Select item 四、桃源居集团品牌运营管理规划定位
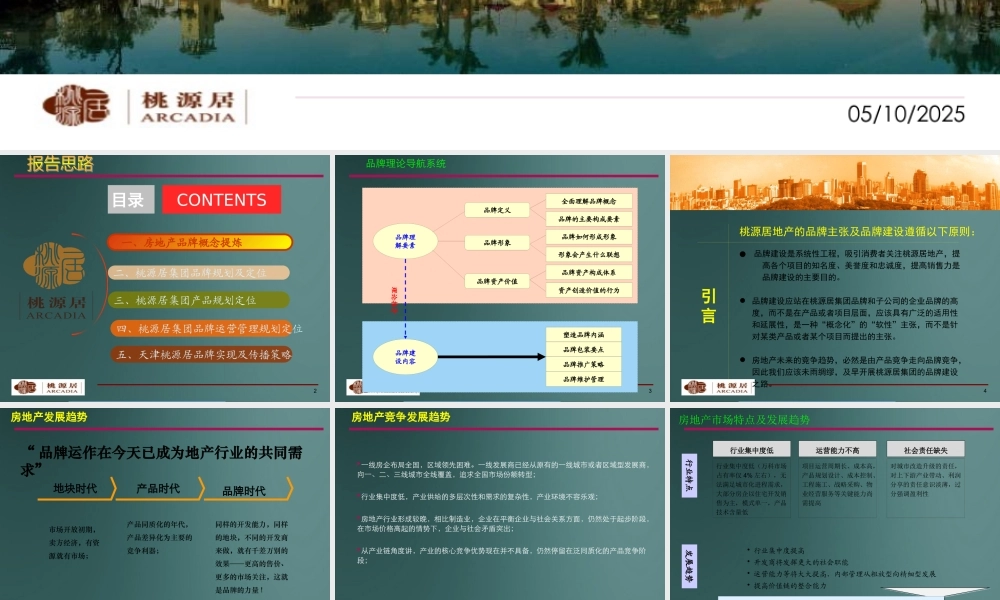Image resolution: width=1000 pixels, height=600 pixels. (x=205, y=328)
